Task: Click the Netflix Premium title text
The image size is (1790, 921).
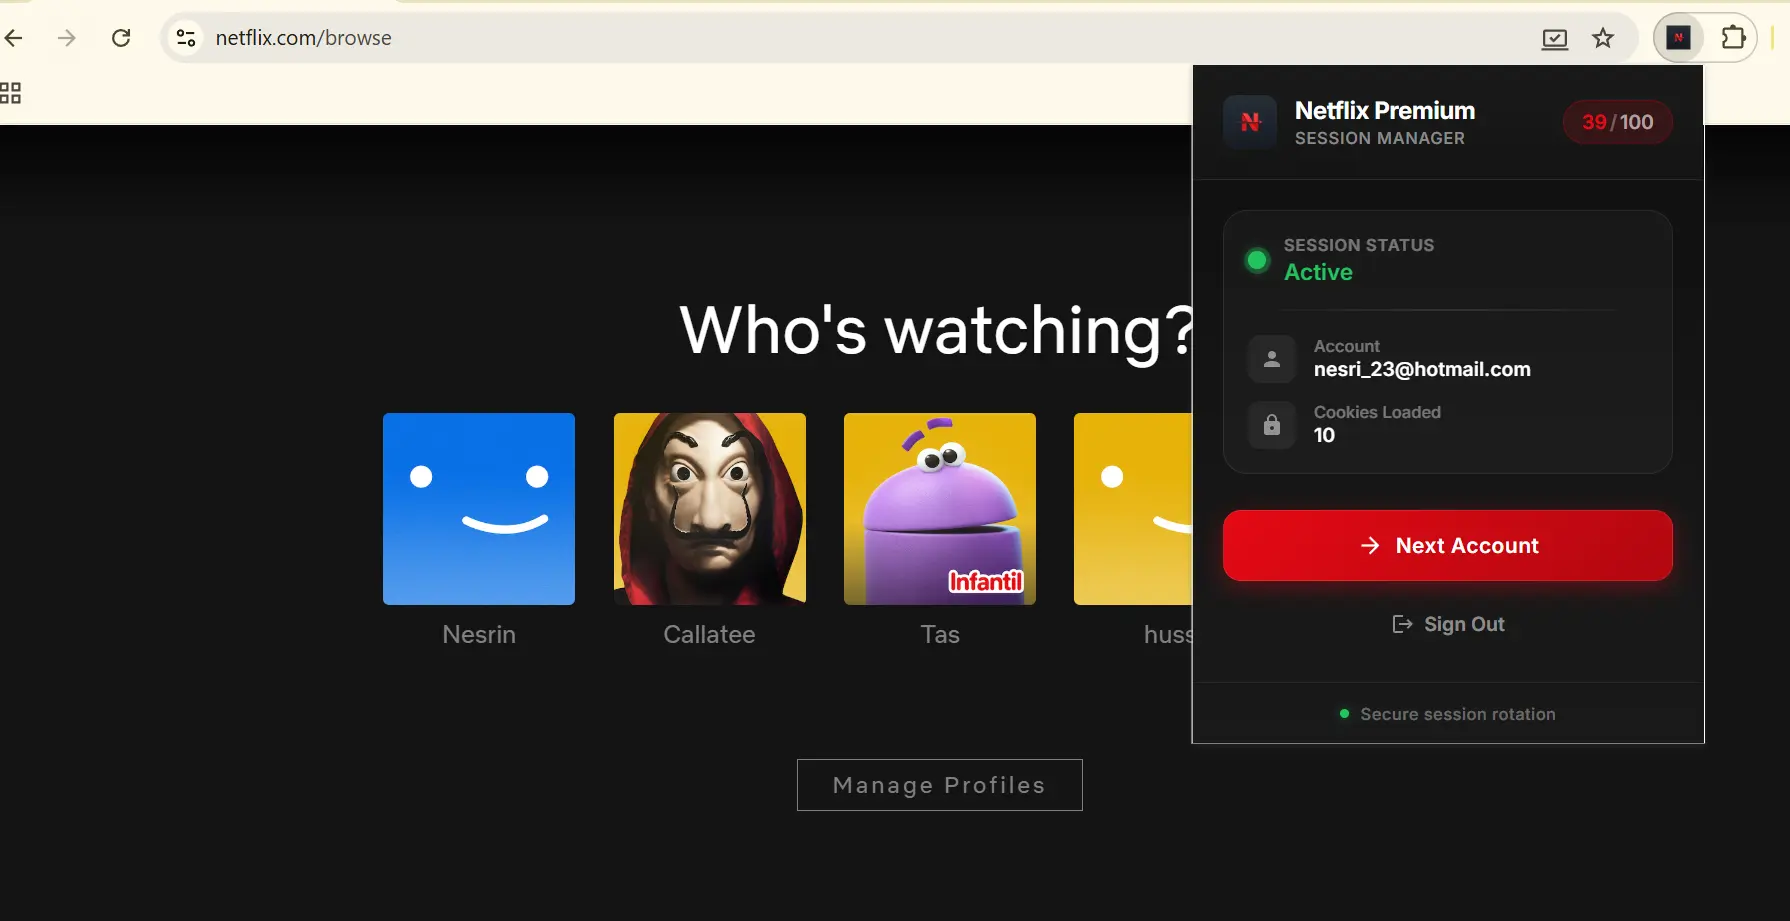Action: click(1385, 110)
